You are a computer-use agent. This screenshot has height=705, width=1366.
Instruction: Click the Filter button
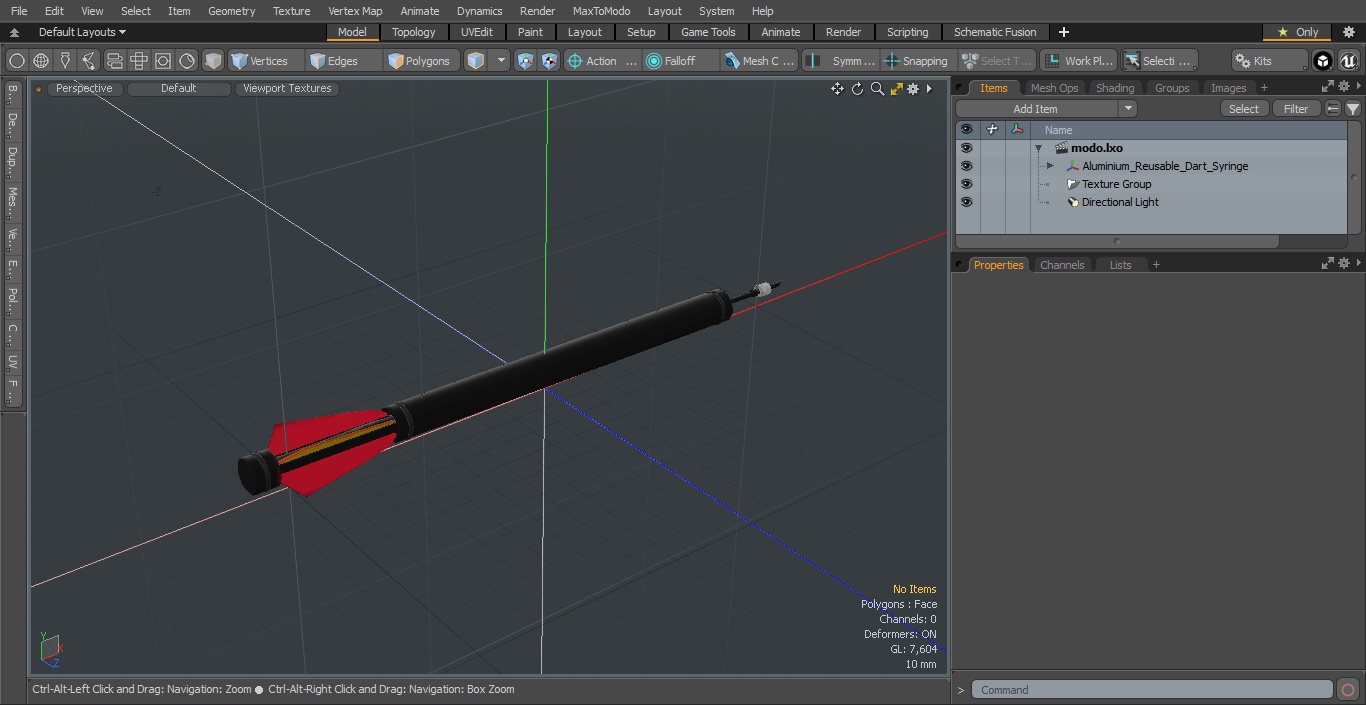[x=1296, y=109]
